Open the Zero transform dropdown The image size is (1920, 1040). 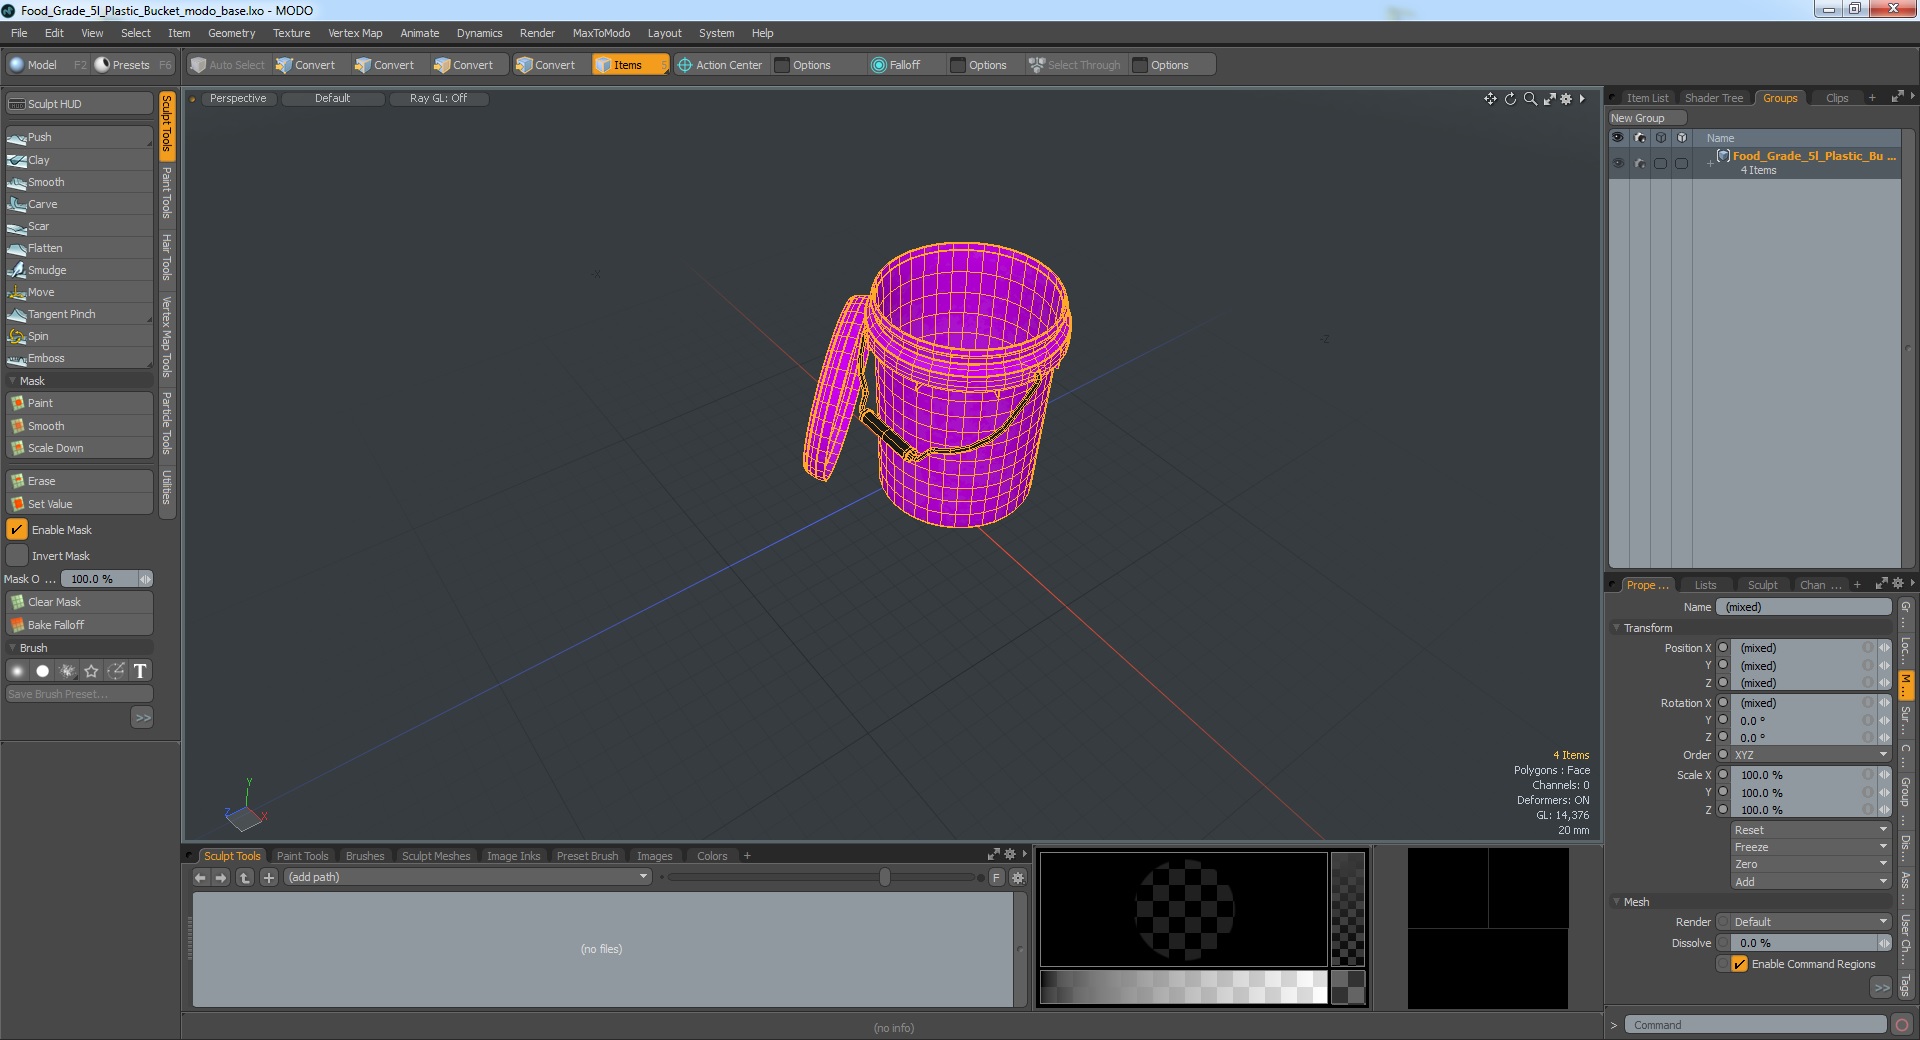click(x=1810, y=864)
